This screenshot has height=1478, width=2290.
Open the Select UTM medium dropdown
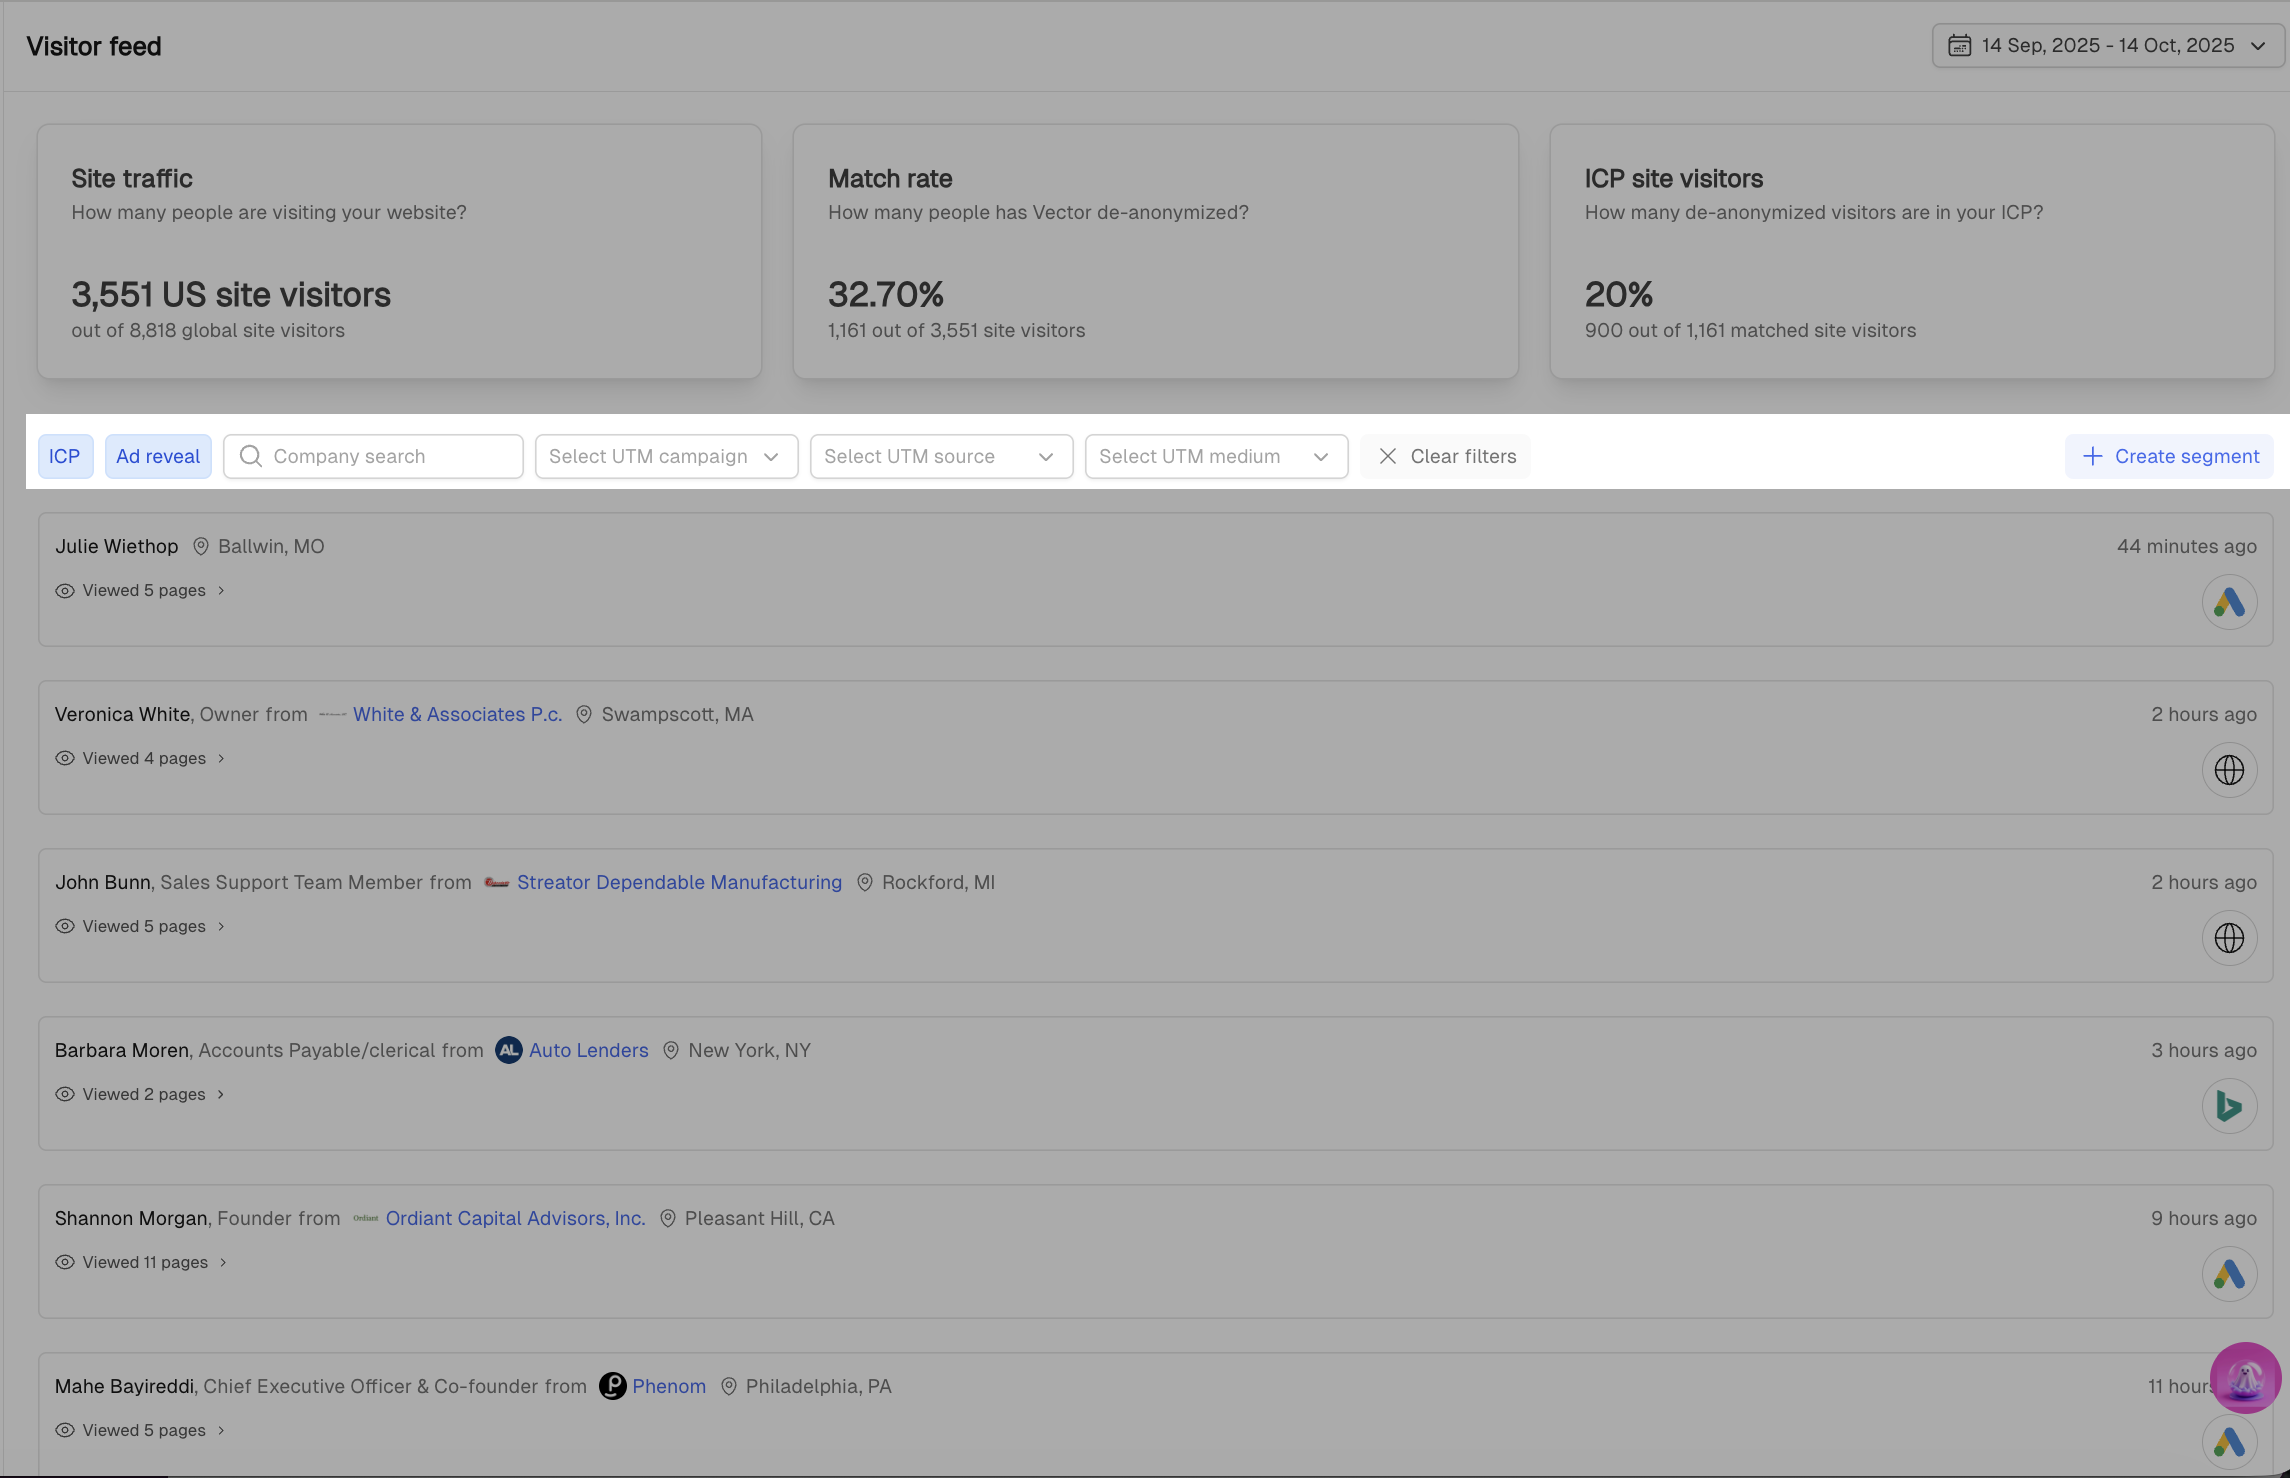coord(1215,456)
